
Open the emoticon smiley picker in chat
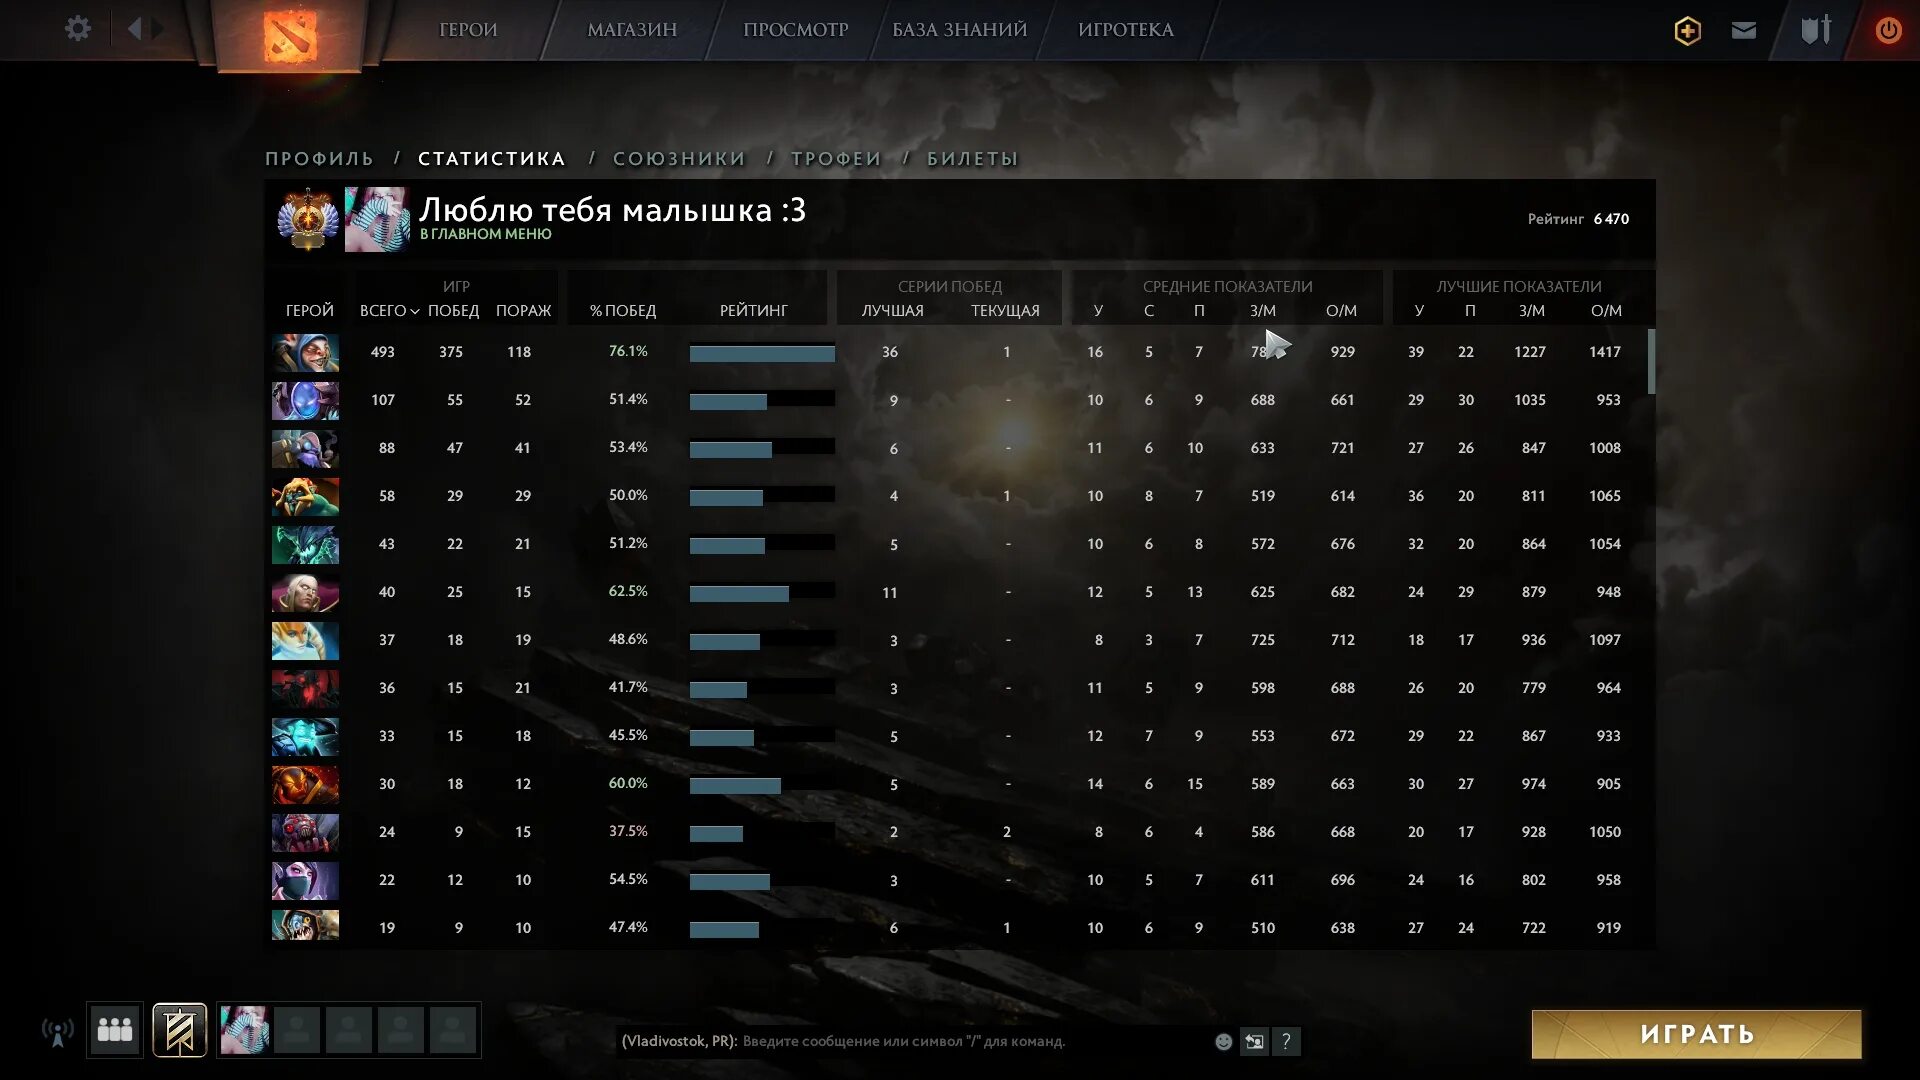point(1223,1042)
